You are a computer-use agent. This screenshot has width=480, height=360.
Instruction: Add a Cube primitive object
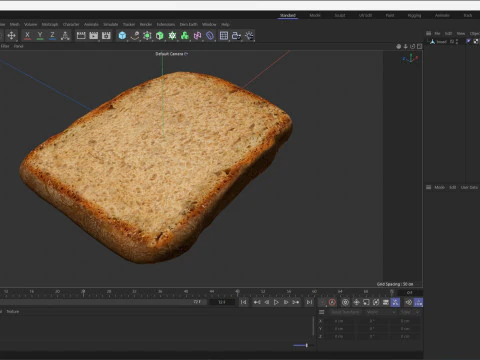(122, 35)
